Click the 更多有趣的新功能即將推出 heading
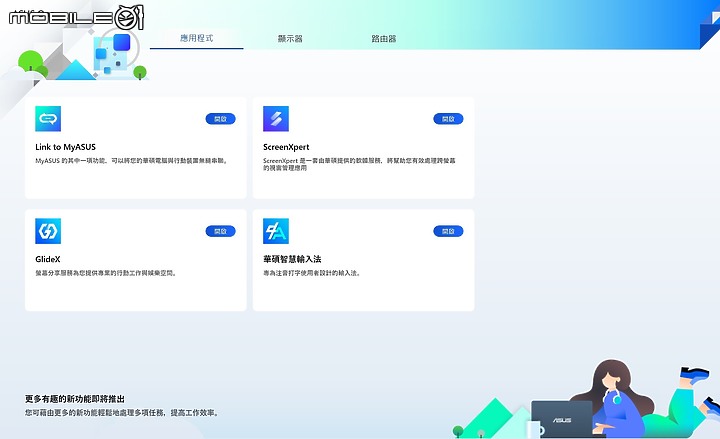The image size is (720, 439). (x=75, y=399)
